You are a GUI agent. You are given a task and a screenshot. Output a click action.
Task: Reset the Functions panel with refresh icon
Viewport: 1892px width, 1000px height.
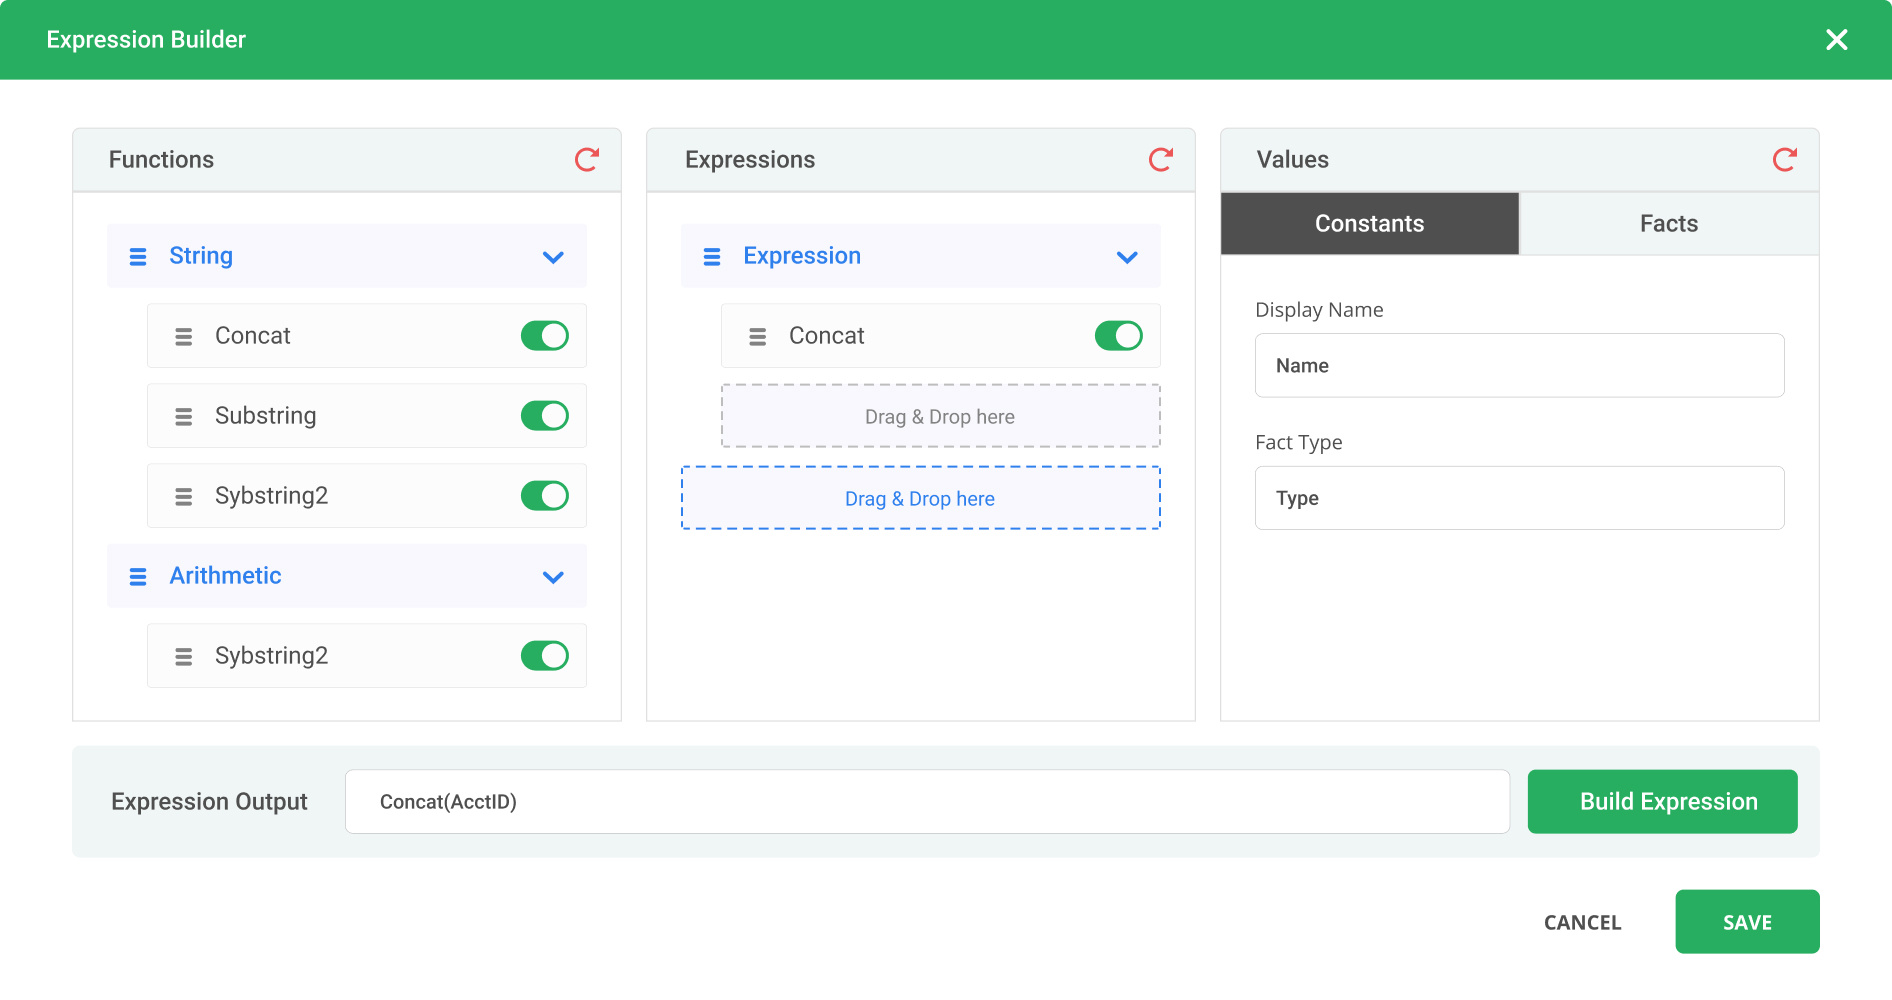point(587,159)
